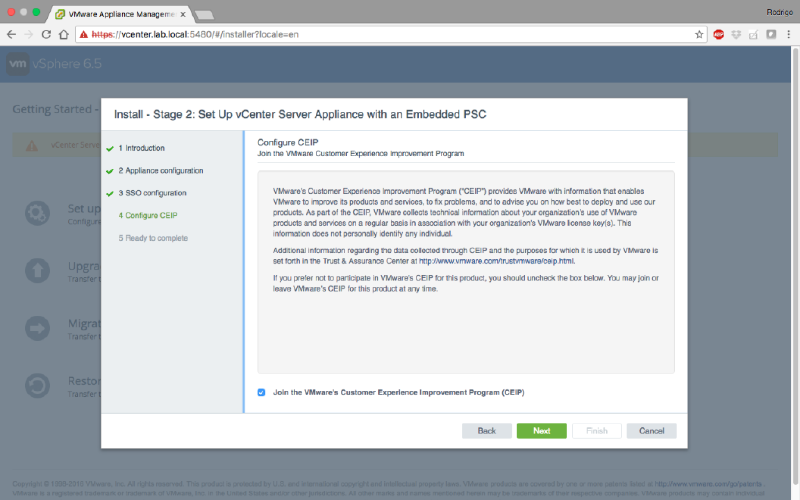Viewport: 800px width, 500px height.
Task: Open the Chrome three-dot menu
Action: pos(789,34)
